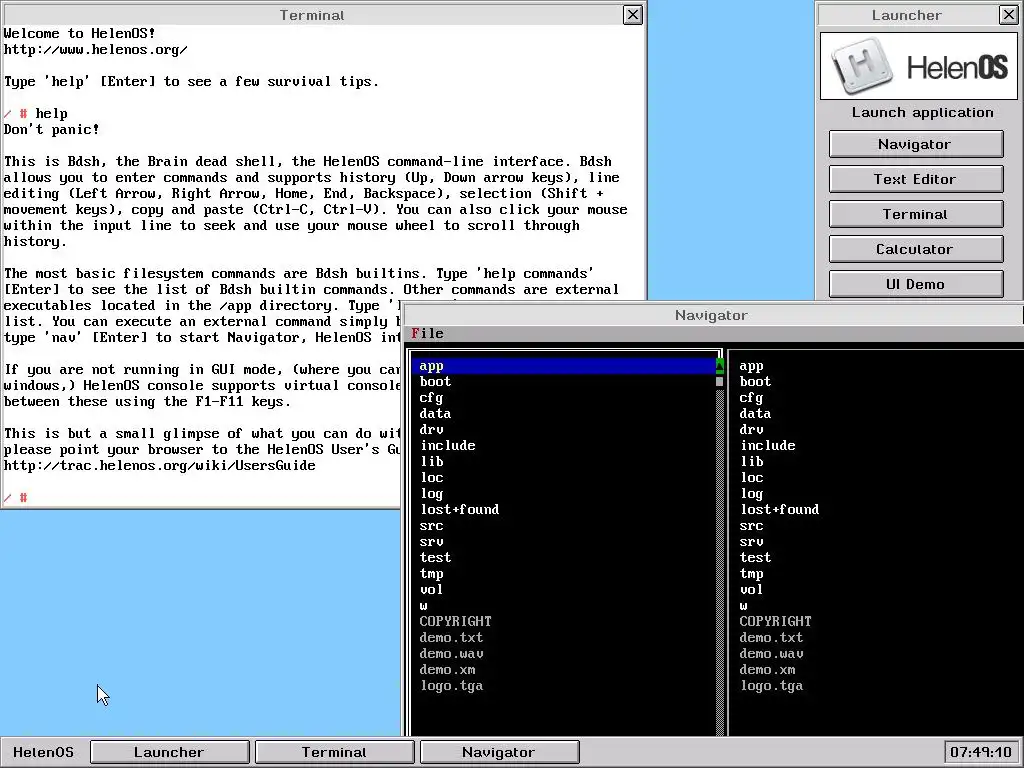Launch UI Demo application
This screenshot has width=1024, height=768.
916,284
